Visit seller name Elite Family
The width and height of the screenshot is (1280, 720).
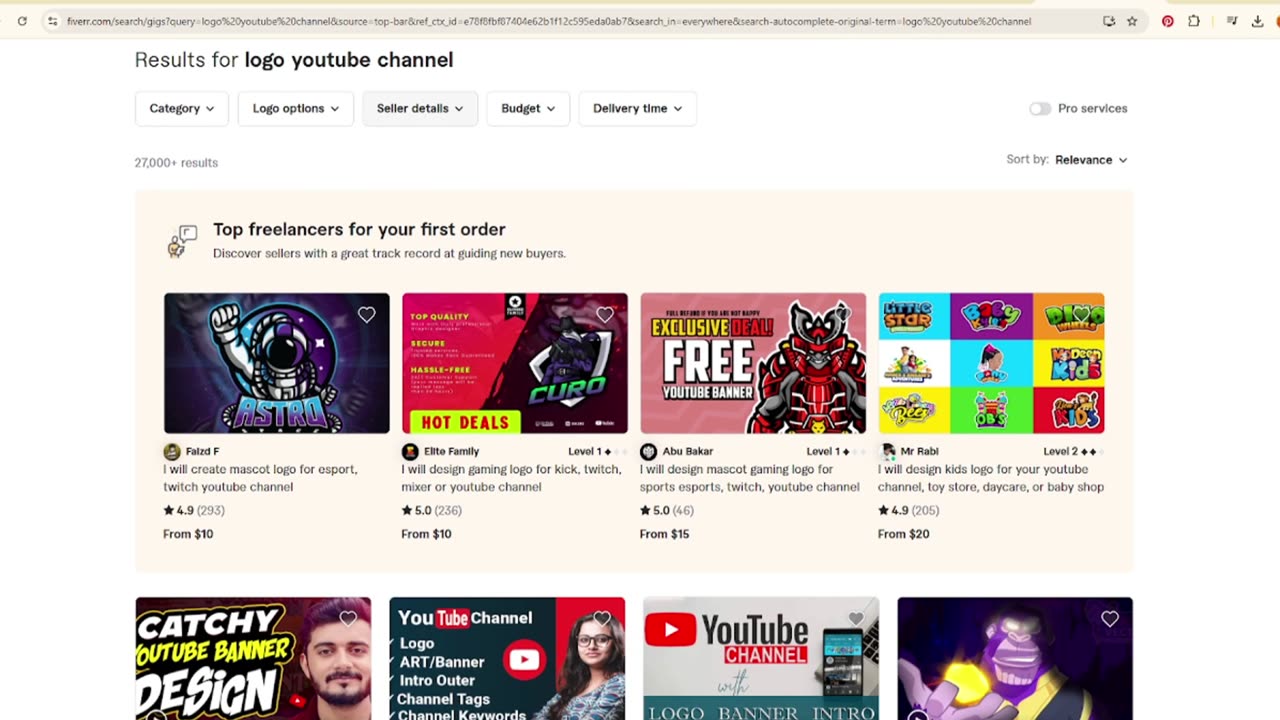pos(451,452)
